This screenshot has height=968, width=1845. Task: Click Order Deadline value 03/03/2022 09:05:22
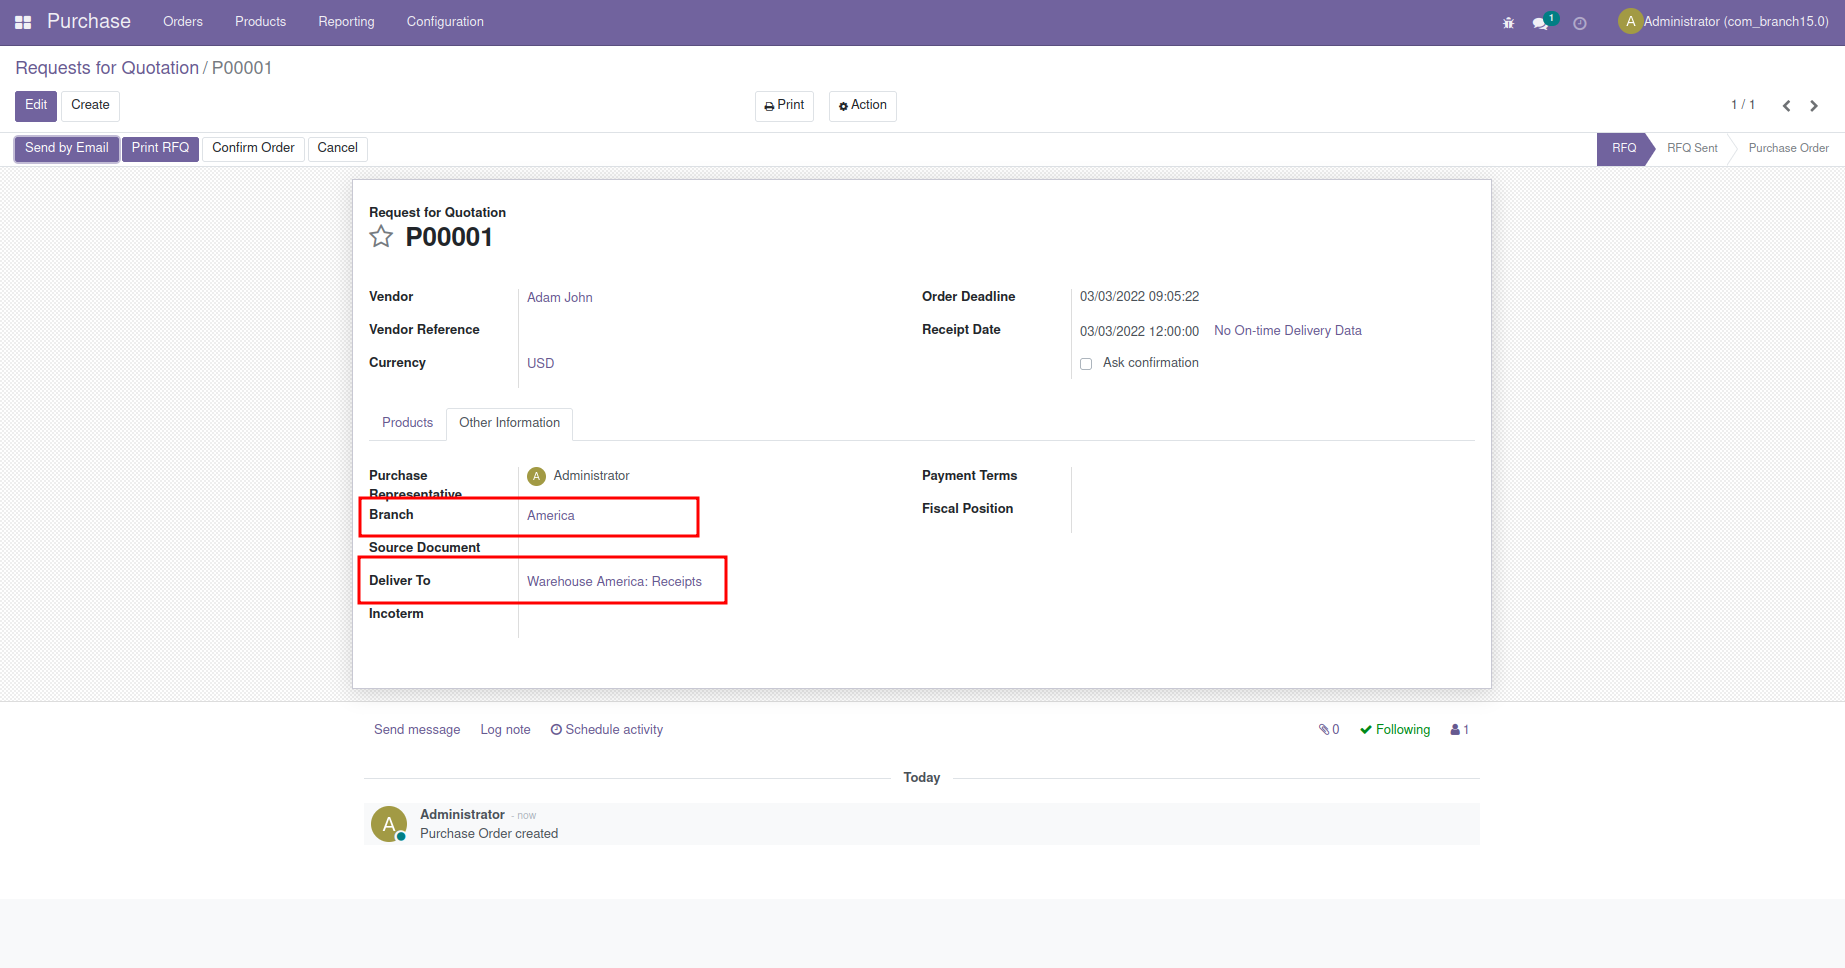1139,297
